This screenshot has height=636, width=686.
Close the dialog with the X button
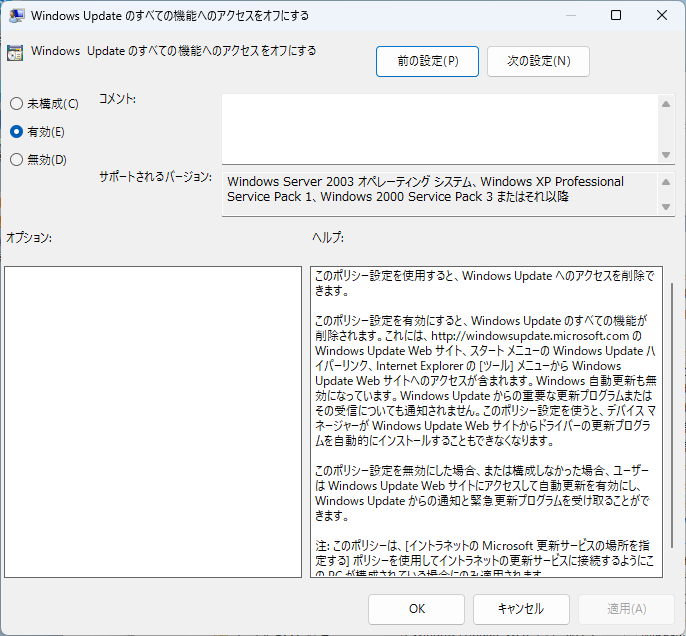661,16
